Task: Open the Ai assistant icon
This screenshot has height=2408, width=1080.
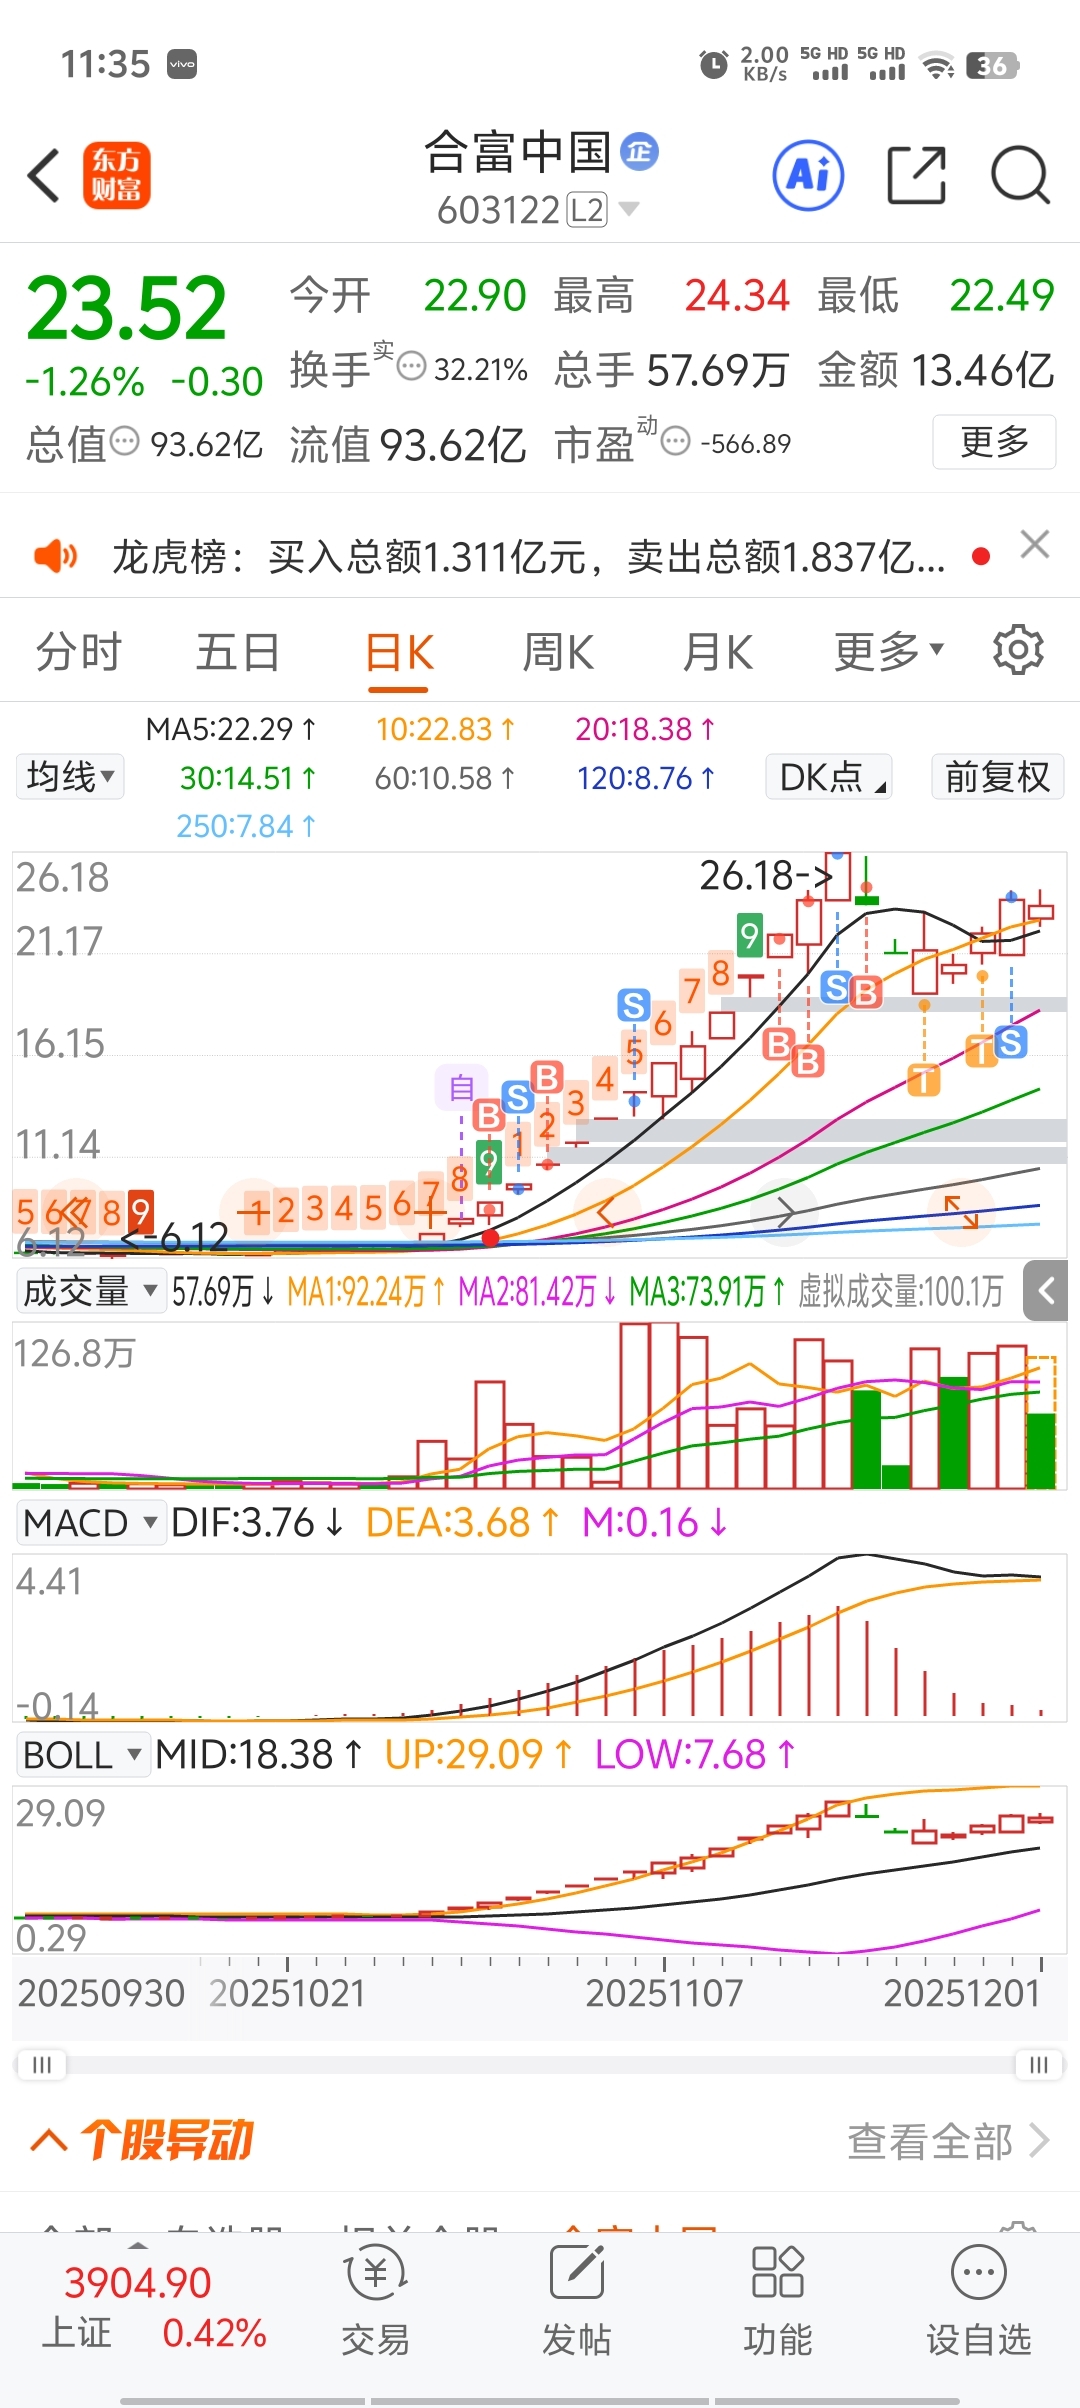Action: [x=809, y=176]
